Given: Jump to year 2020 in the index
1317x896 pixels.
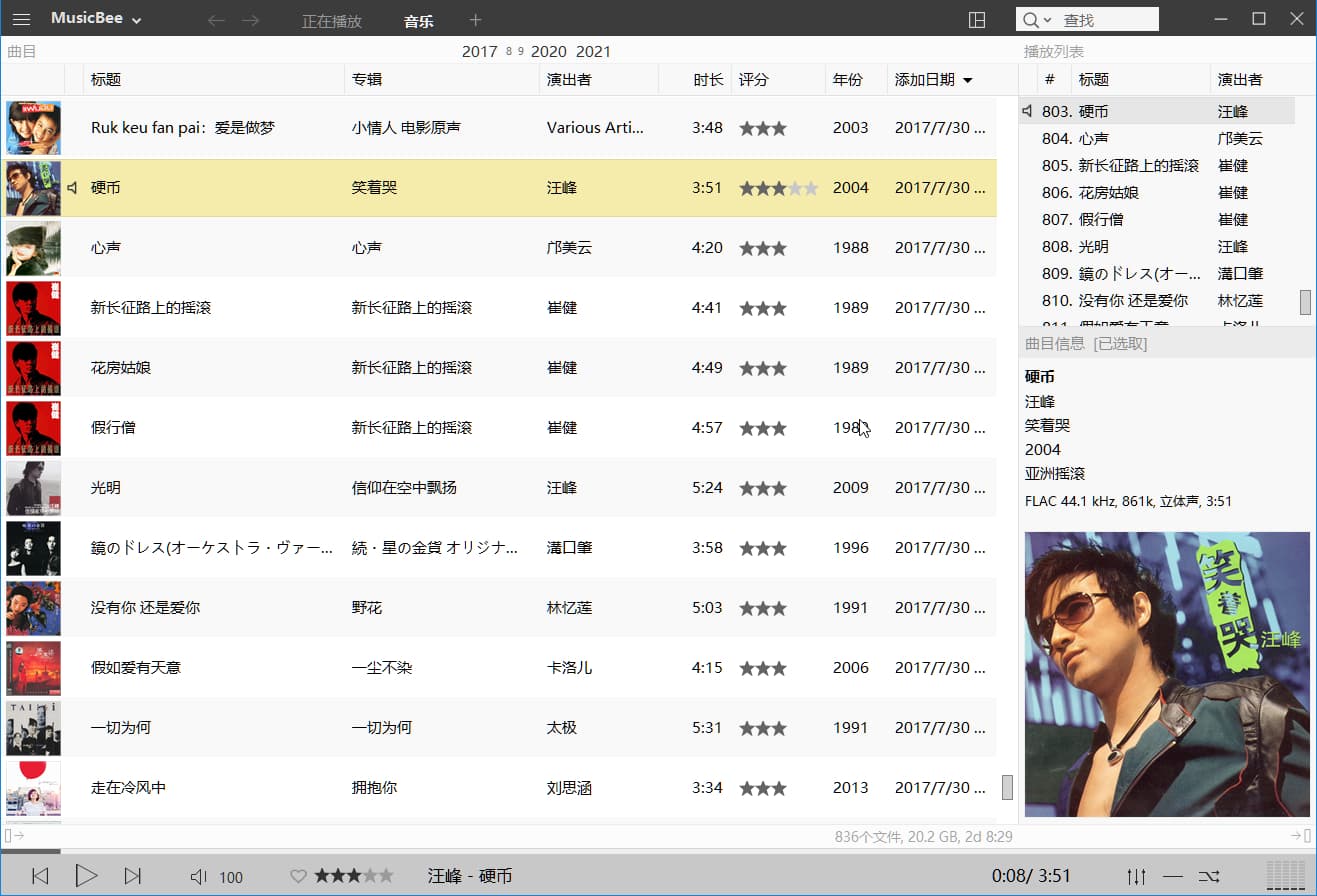Looking at the screenshot, I should pyautogui.click(x=548, y=52).
